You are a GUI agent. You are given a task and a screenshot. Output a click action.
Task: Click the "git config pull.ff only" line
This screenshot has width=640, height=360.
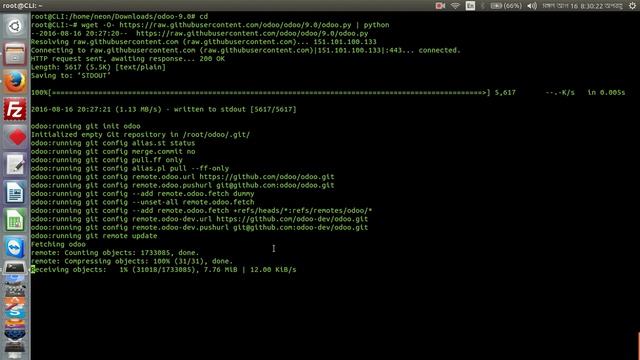point(107,160)
